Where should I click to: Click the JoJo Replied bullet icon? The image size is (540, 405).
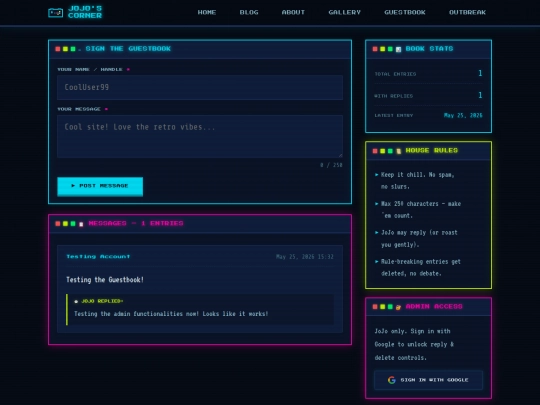click(x=76, y=301)
